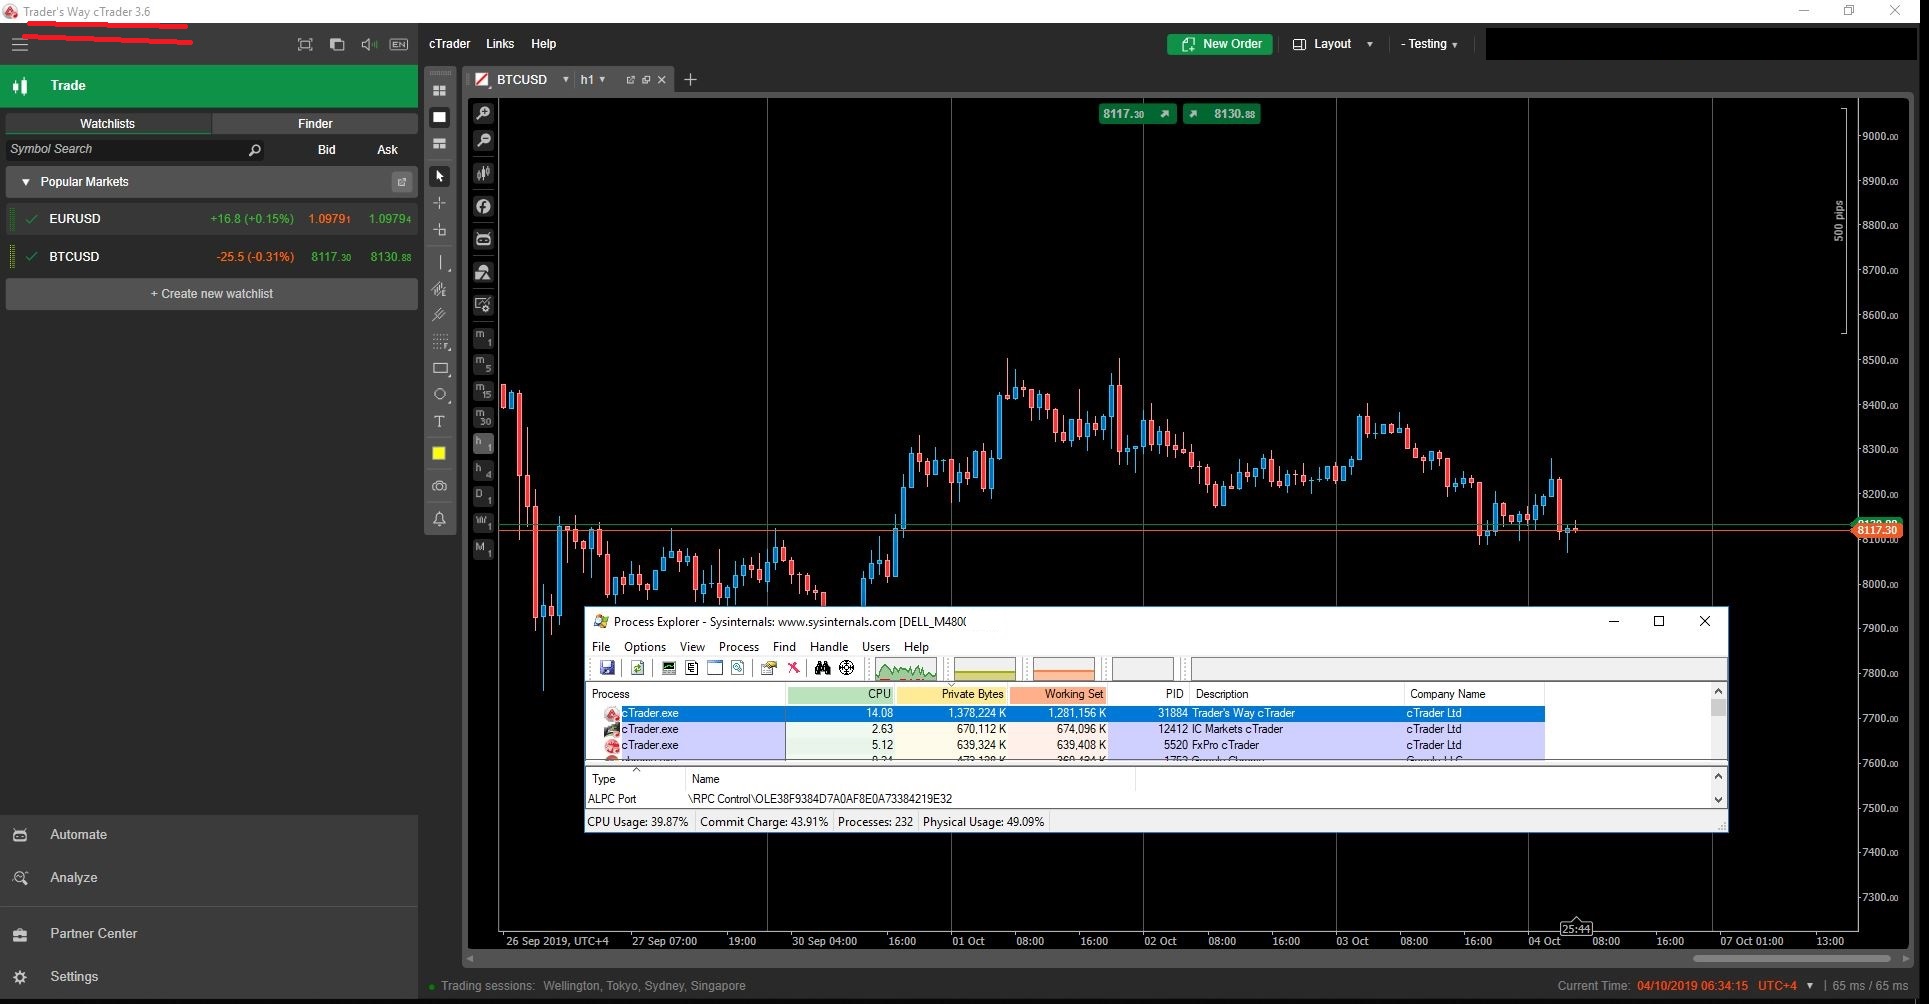This screenshot has width=1929, height=1004.
Task: Click the binoculars Find icon in Process Explorer
Action: 822,668
